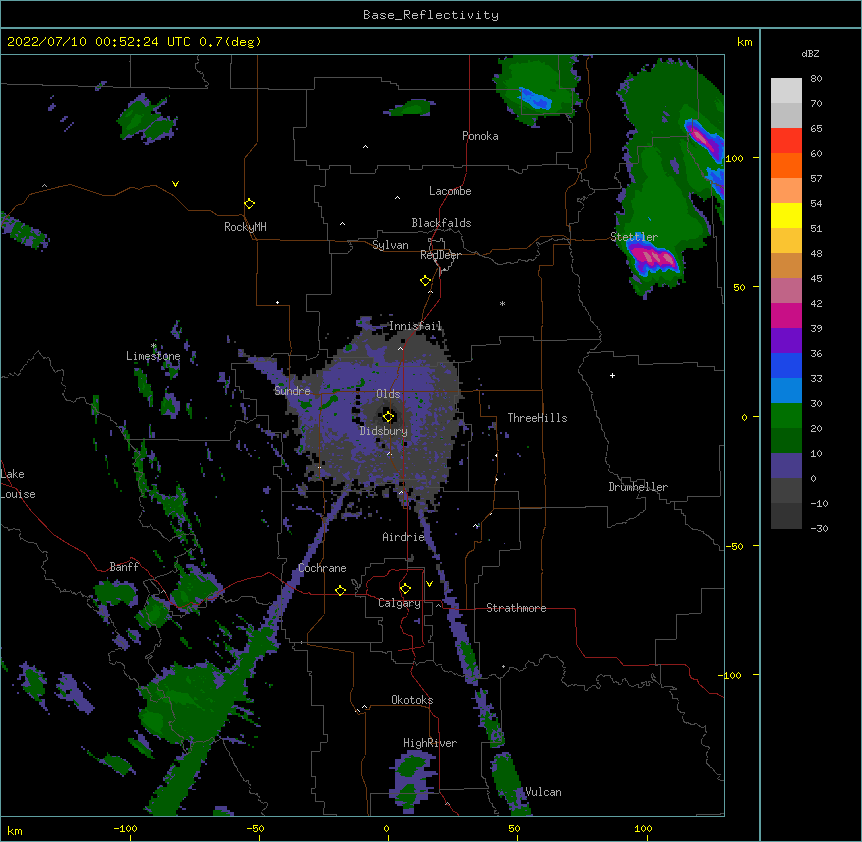
Task: Click the Base_Reflectivity title text
Action: 431,15
